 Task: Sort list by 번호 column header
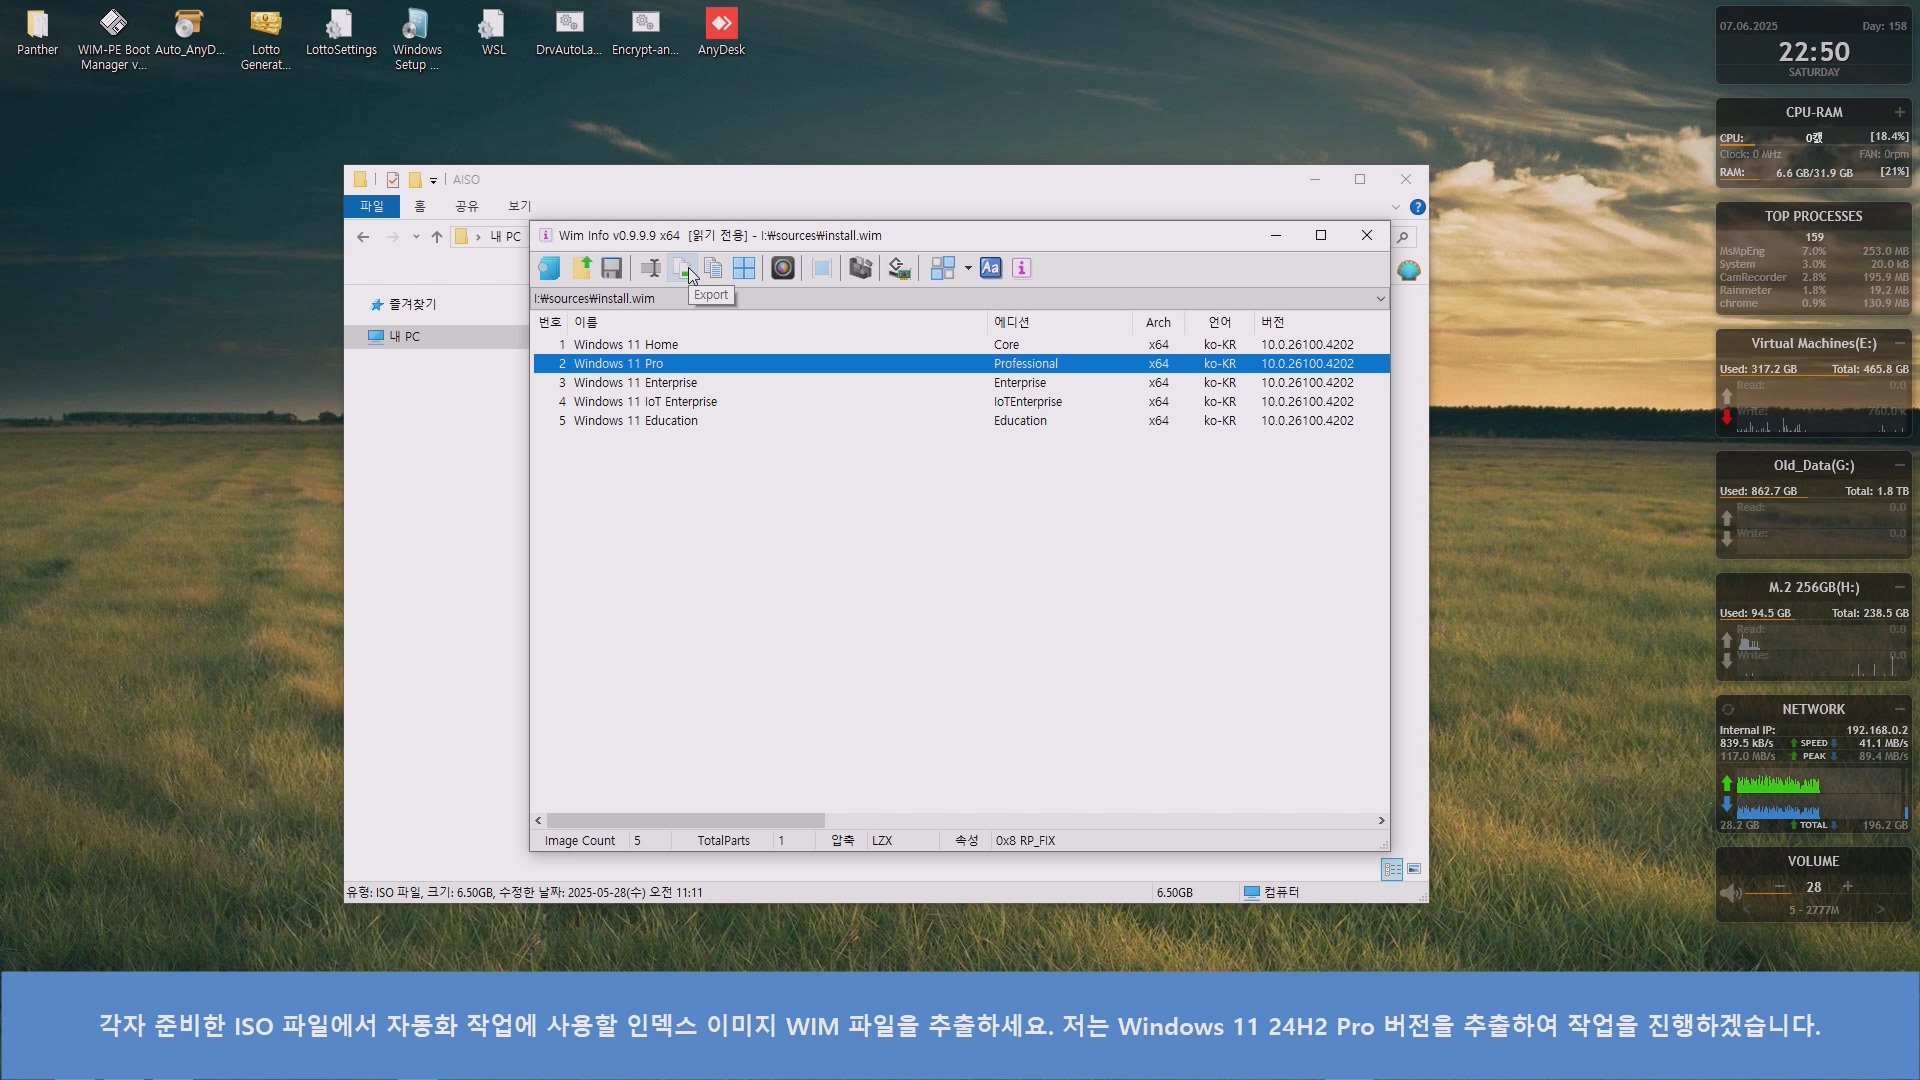coord(550,322)
